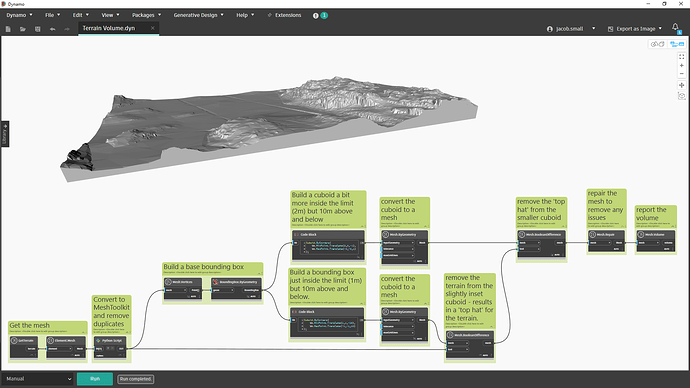The height and width of the screenshot is (388, 690).
Task: Click the upper Mesh.BooleanDifference node icon
Action: (x=522, y=234)
